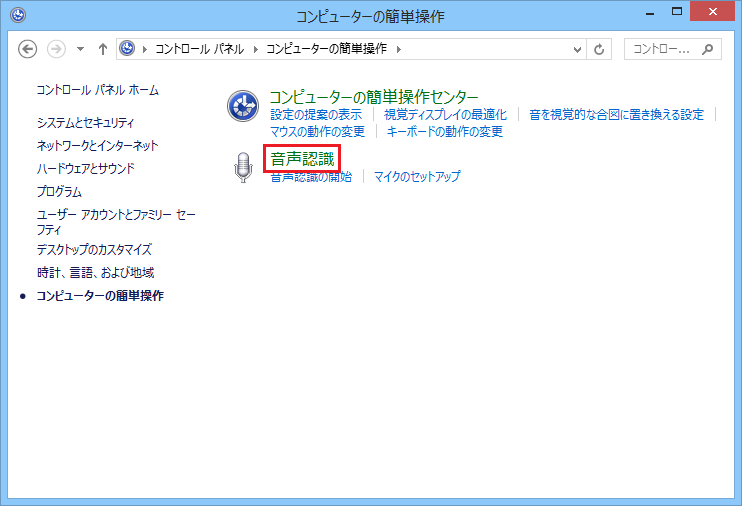Image resolution: width=742 pixels, height=506 pixels.
Task: Click the control panel search field
Action: [660, 49]
